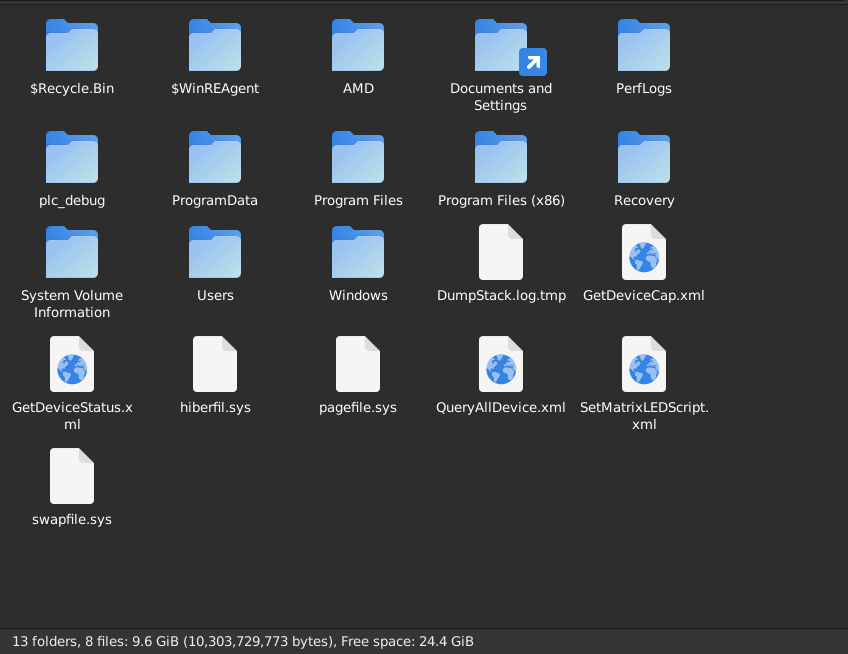Select the Program Files (x86) folder

click(x=501, y=158)
